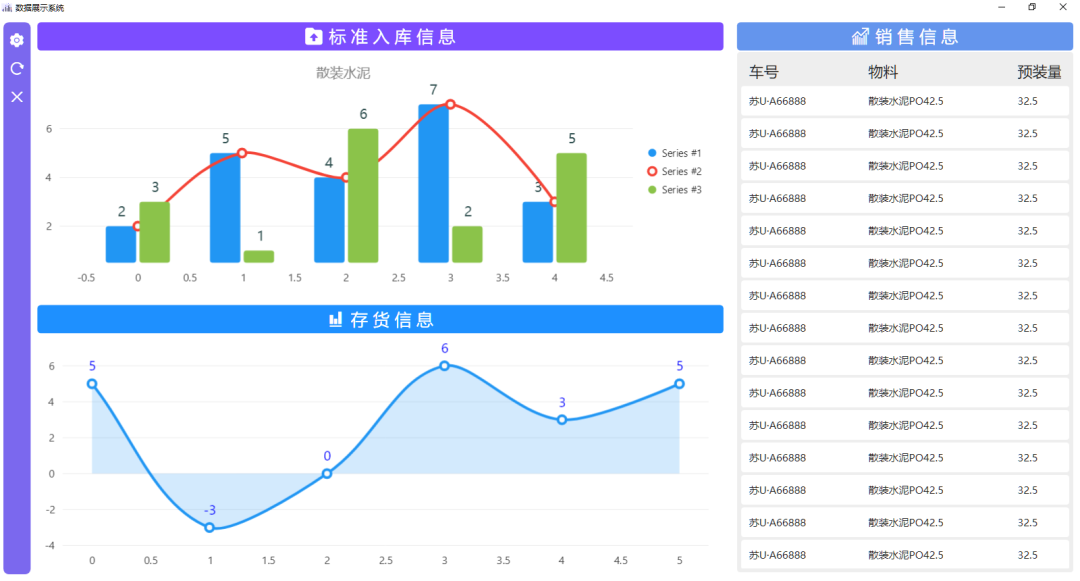Toggle Series #2 in the chart legend

point(675,172)
